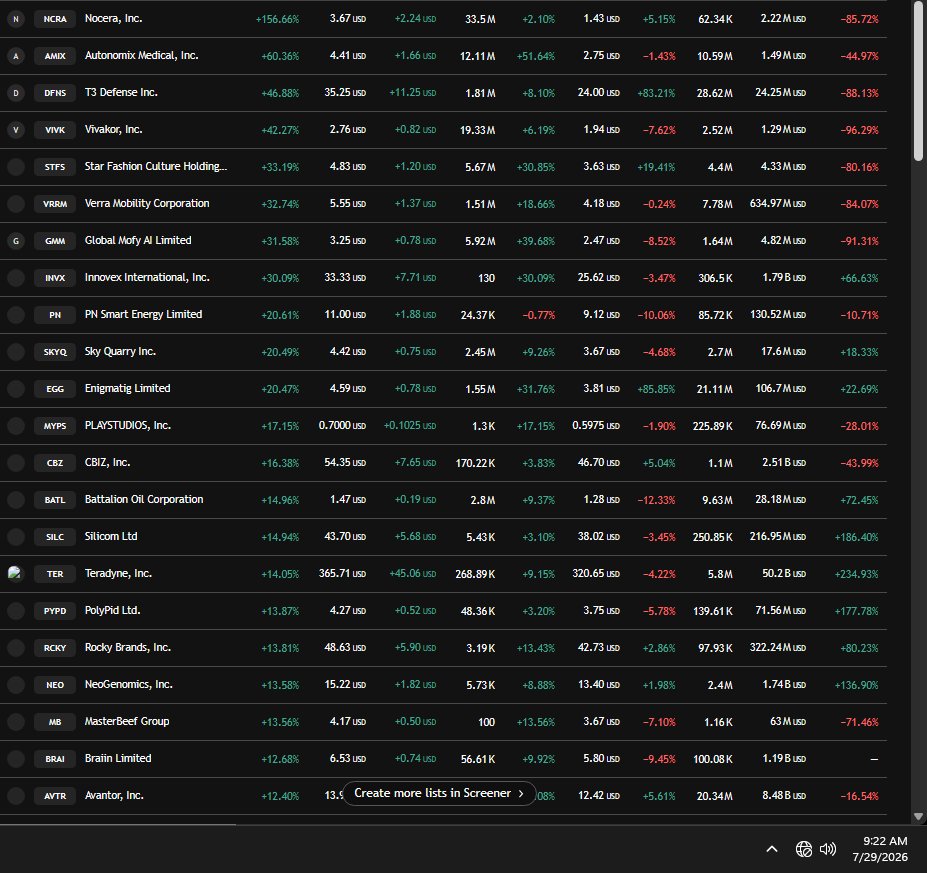Click the Teradyne company logo icon
The image size is (927, 873).
pyautogui.click(x=16, y=574)
